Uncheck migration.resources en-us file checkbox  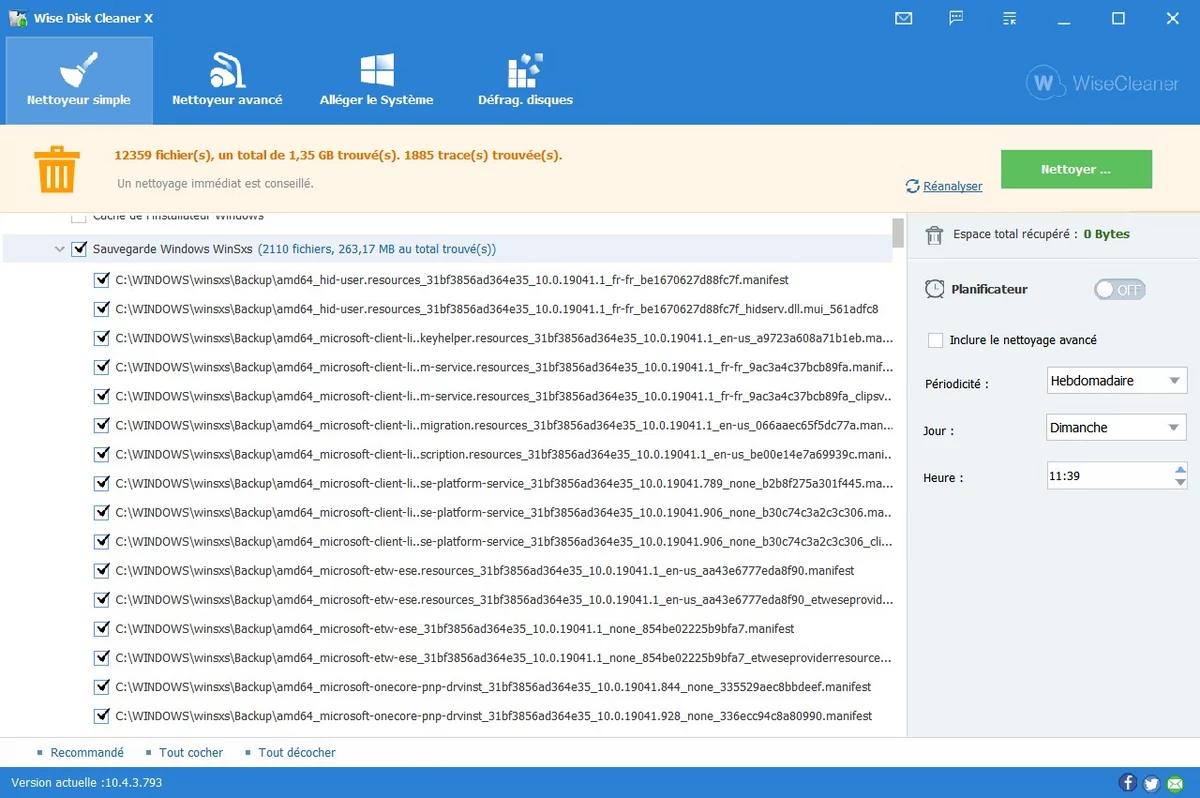(x=101, y=425)
